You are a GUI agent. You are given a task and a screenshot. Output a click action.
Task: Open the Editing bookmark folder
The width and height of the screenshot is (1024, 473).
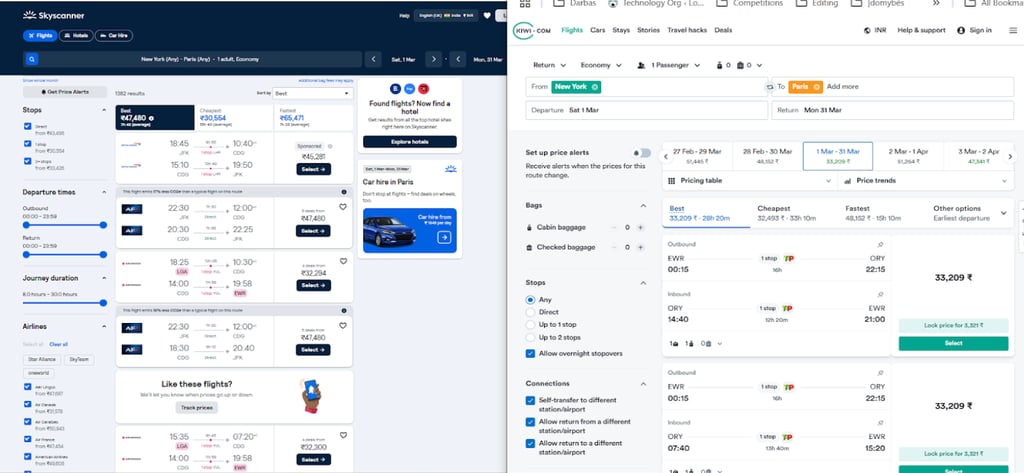click(819, 3)
